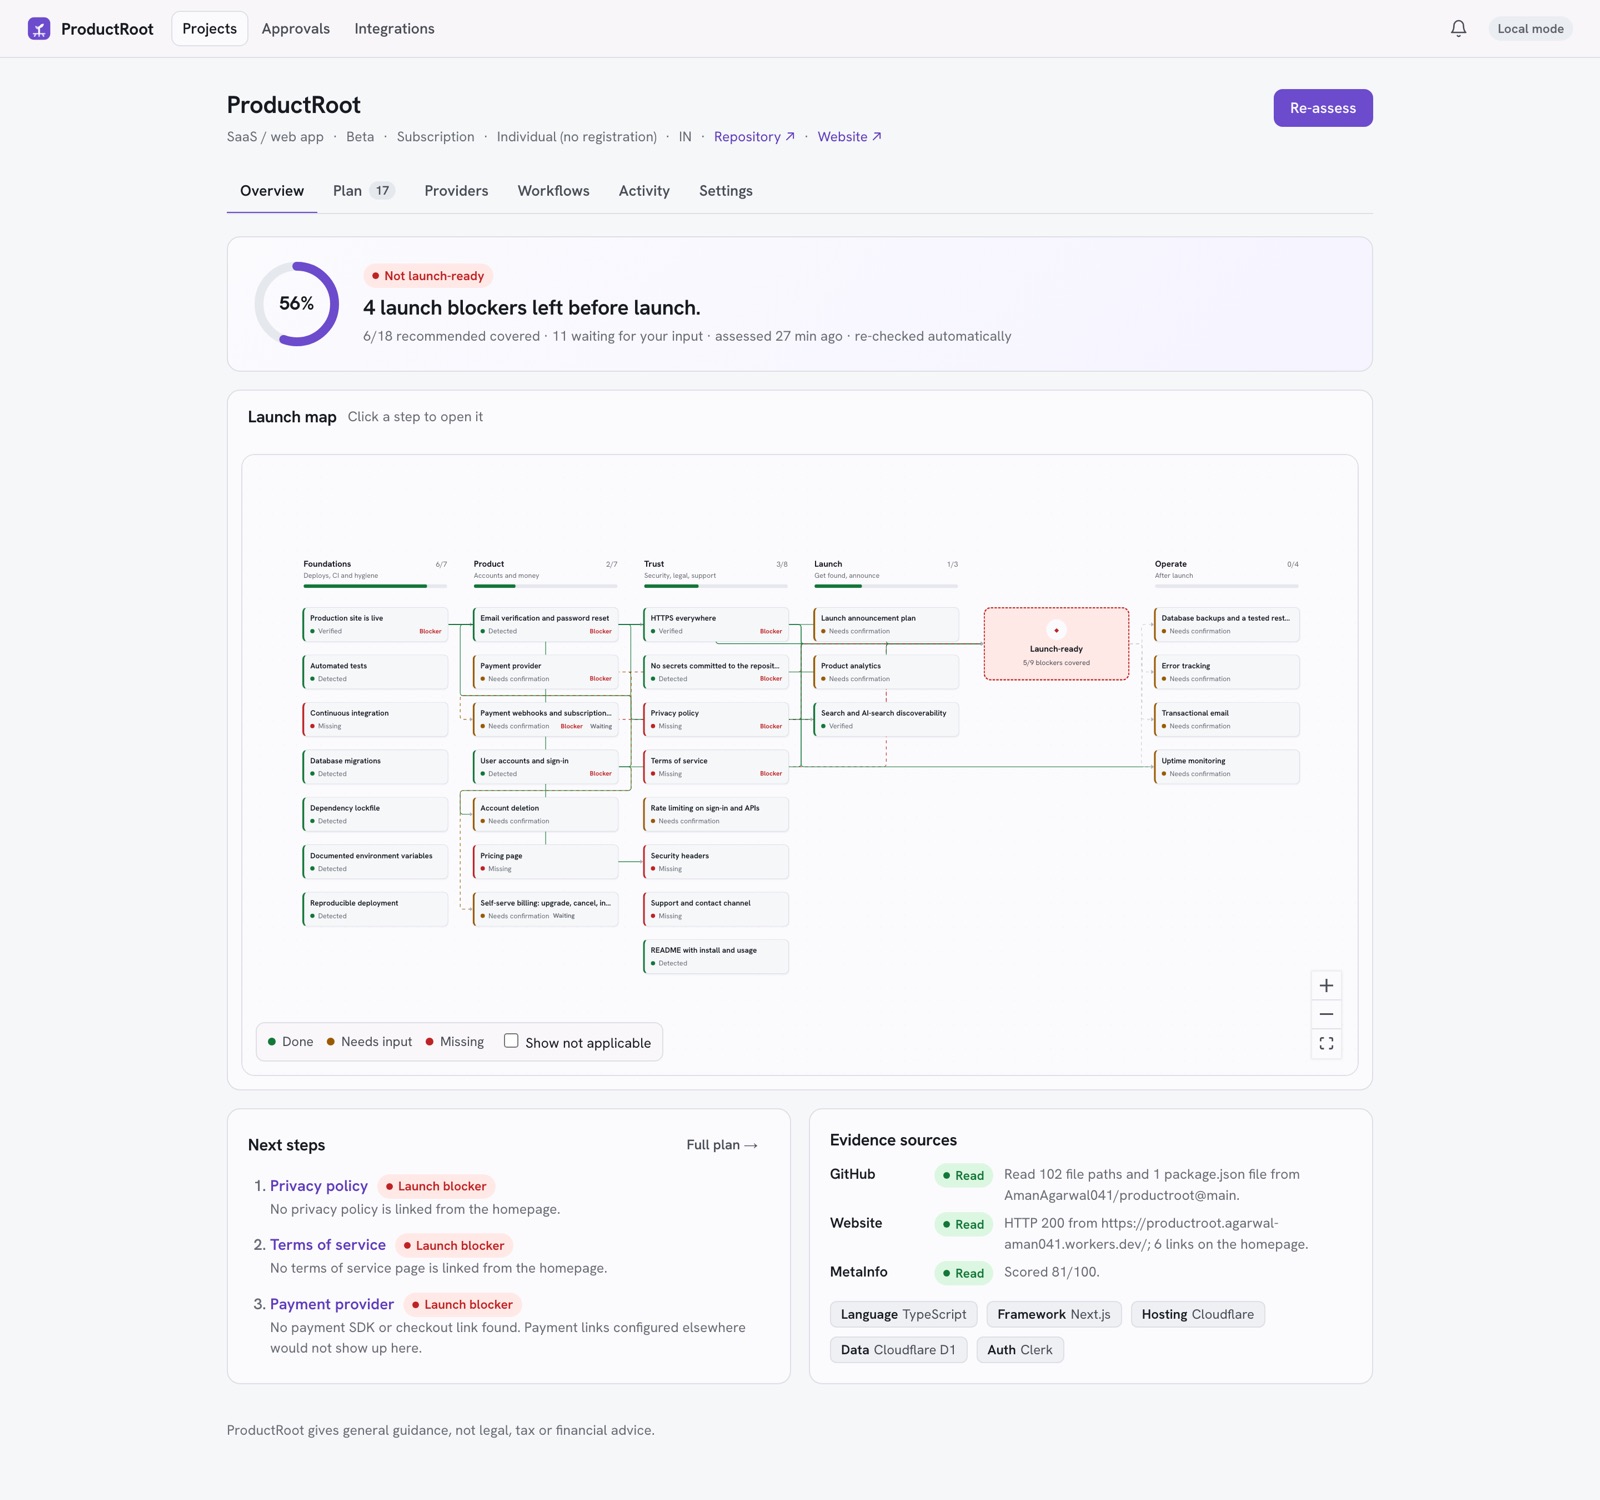Viewport: 1600px width, 1500px height.
Task: Open 'Error tracking' step
Action: click(x=1227, y=672)
